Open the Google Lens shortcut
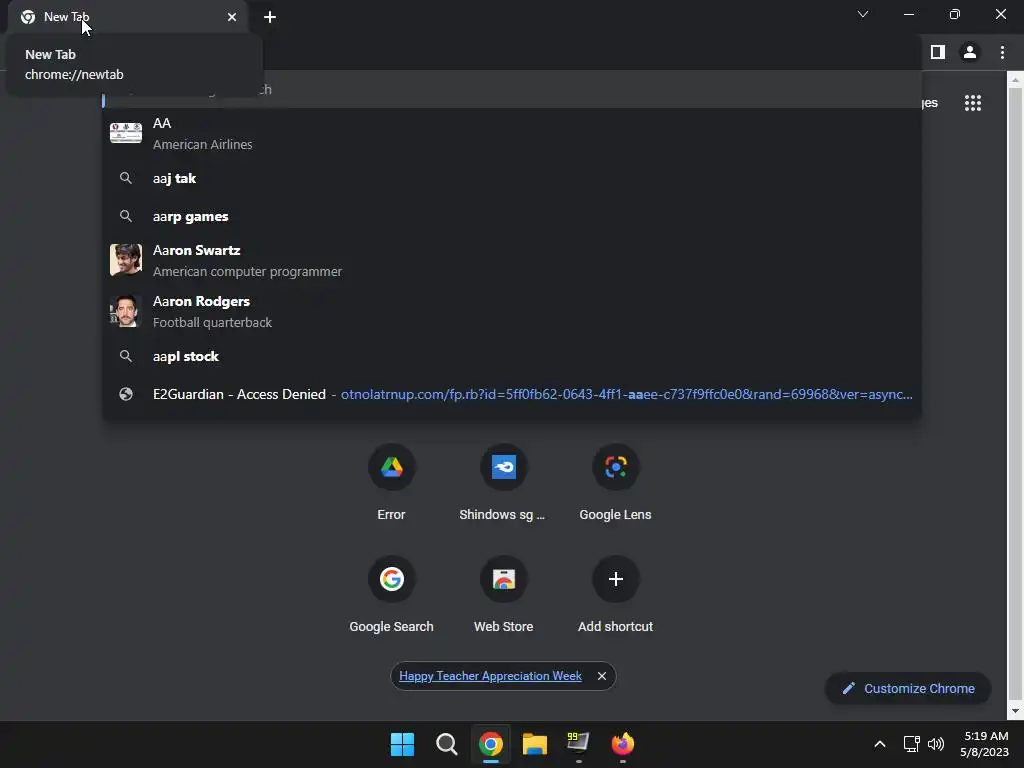 click(615, 483)
